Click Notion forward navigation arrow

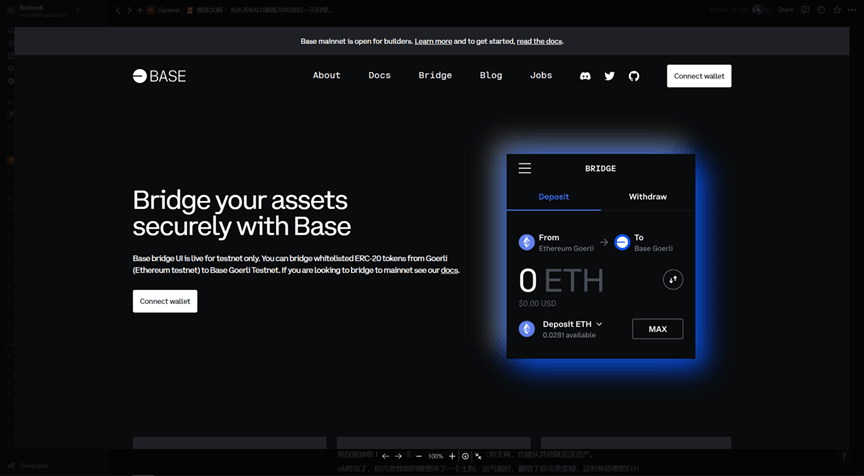pos(129,10)
